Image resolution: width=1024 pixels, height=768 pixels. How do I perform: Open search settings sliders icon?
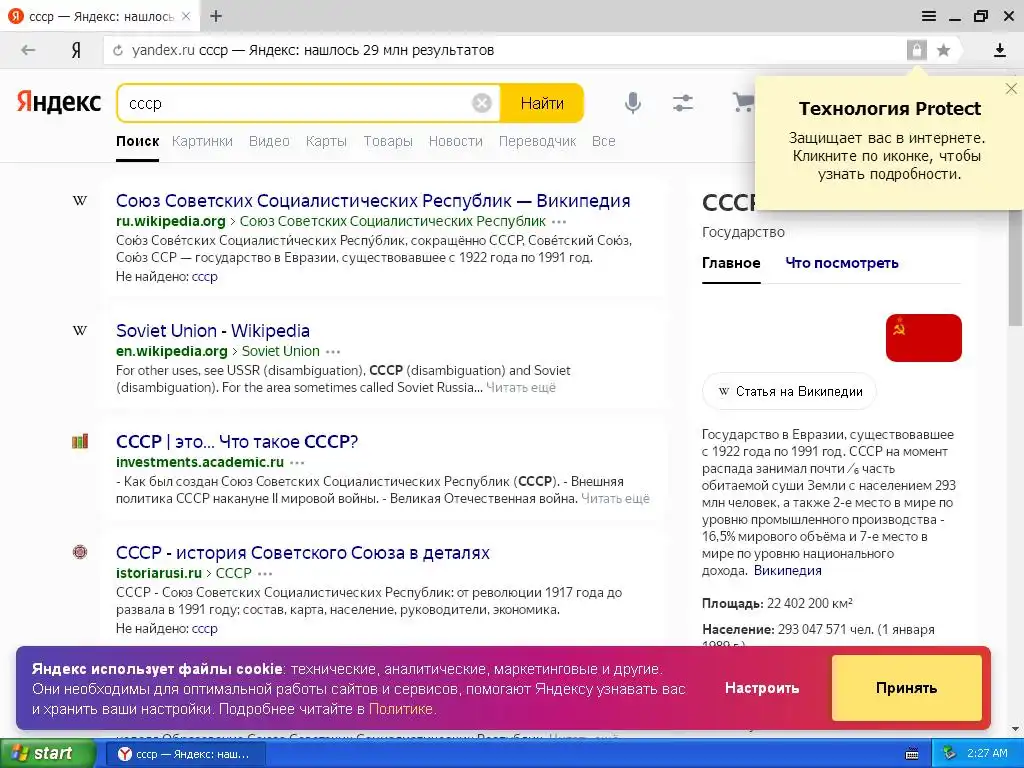point(682,103)
